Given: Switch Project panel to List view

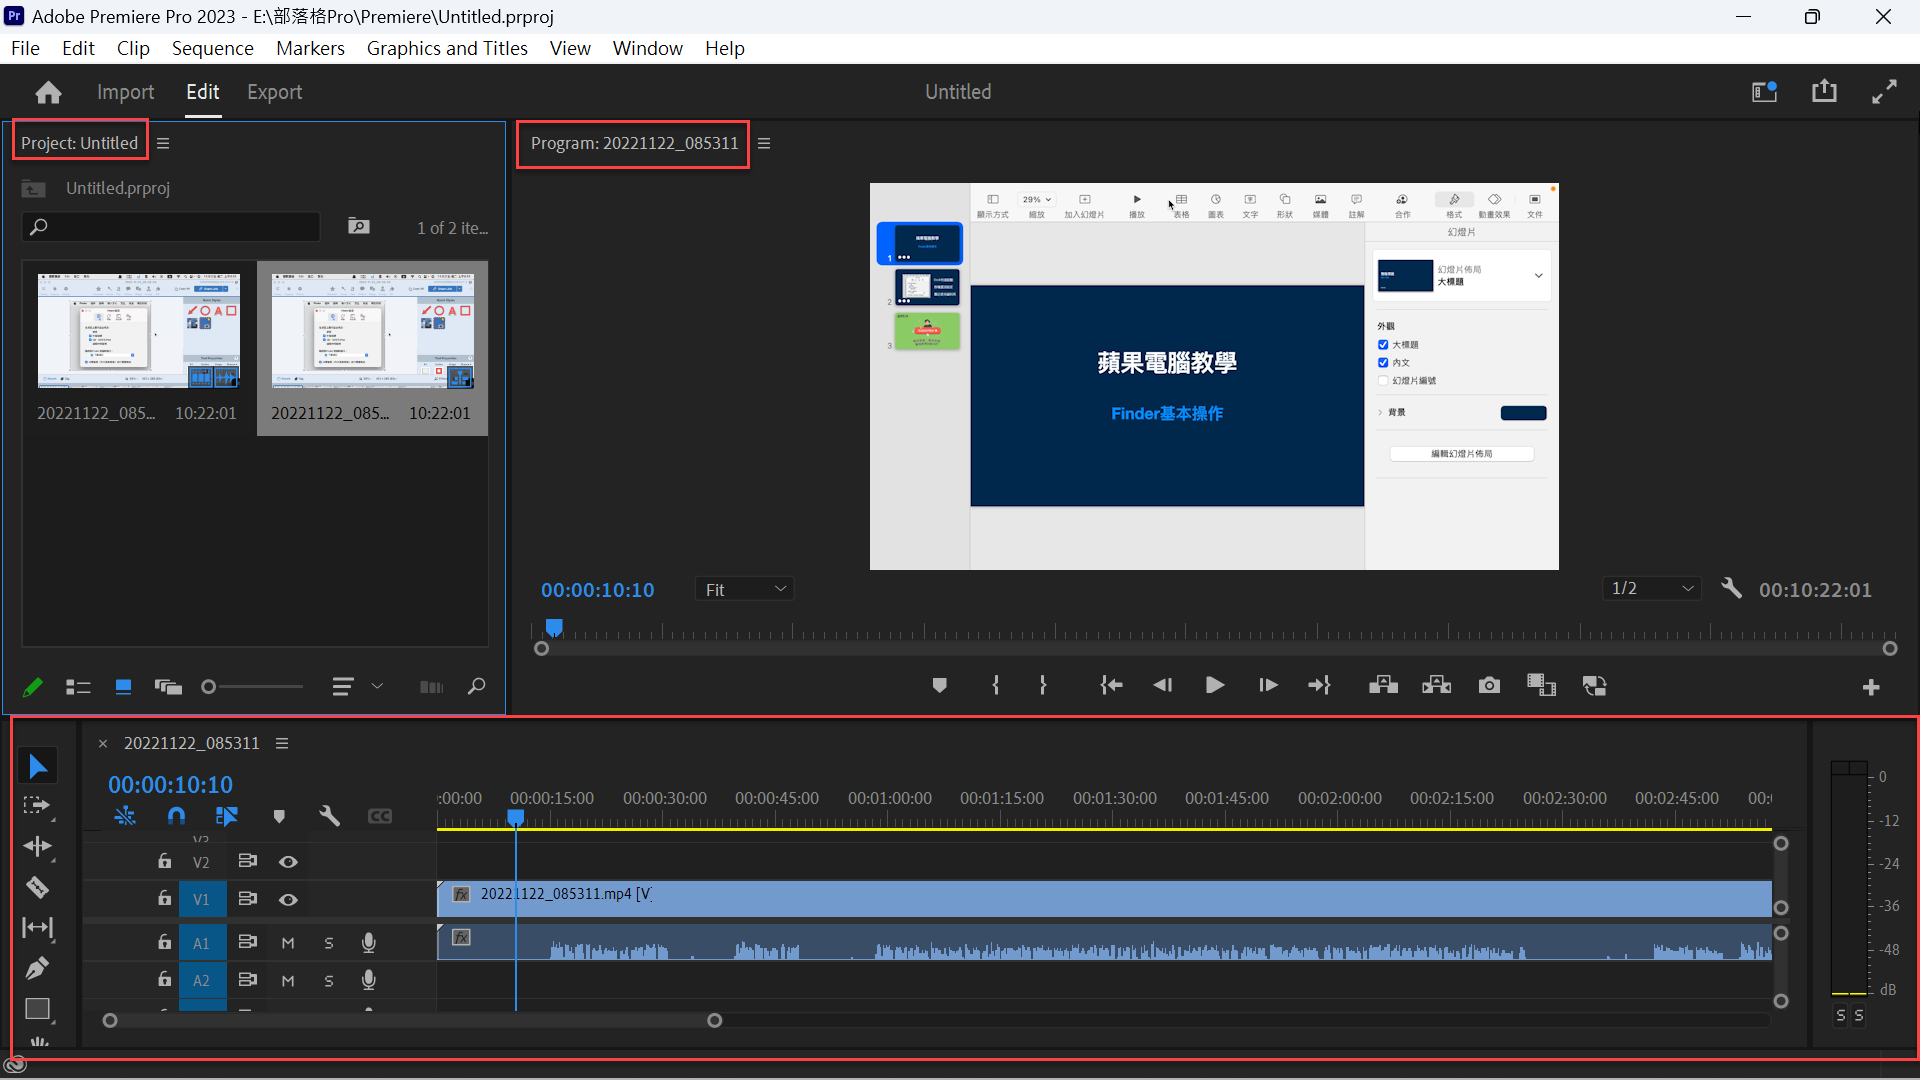Looking at the screenshot, I should pos(78,687).
